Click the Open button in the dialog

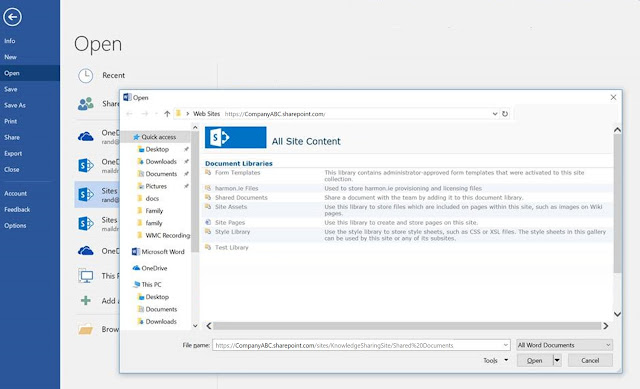(535, 360)
